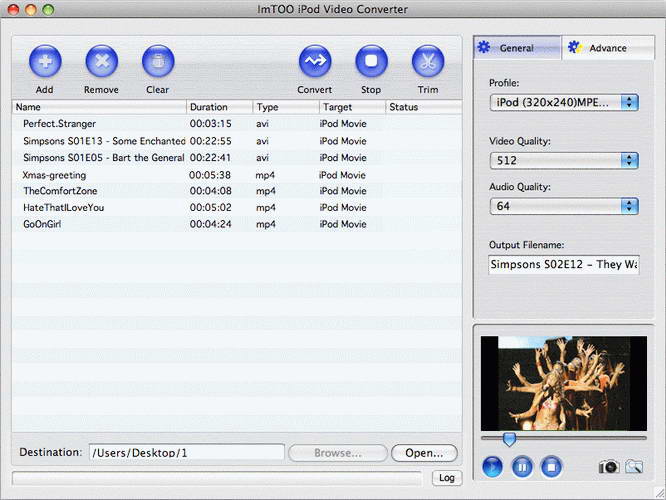Play the video preview
This screenshot has width=666, height=500.
coord(493,466)
